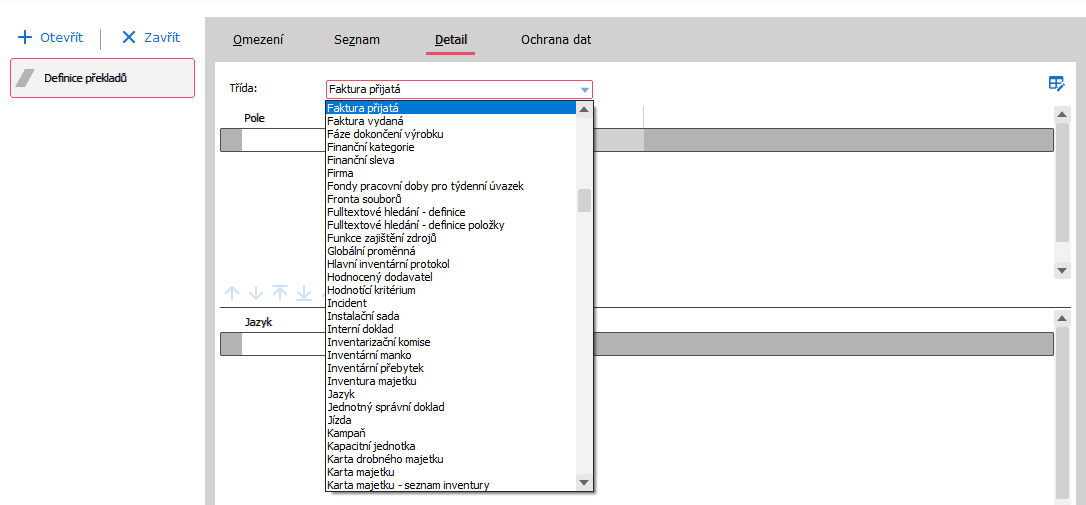Screen dimensions: 1086x505
Task: Click the move row to bottom arrow
Action: (x=304, y=293)
